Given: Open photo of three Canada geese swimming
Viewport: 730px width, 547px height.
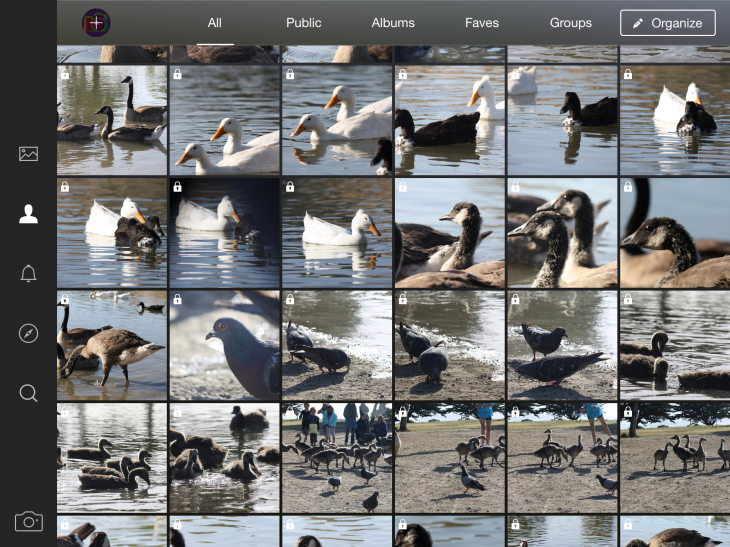Looking at the screenshot, I should point(112,120).
